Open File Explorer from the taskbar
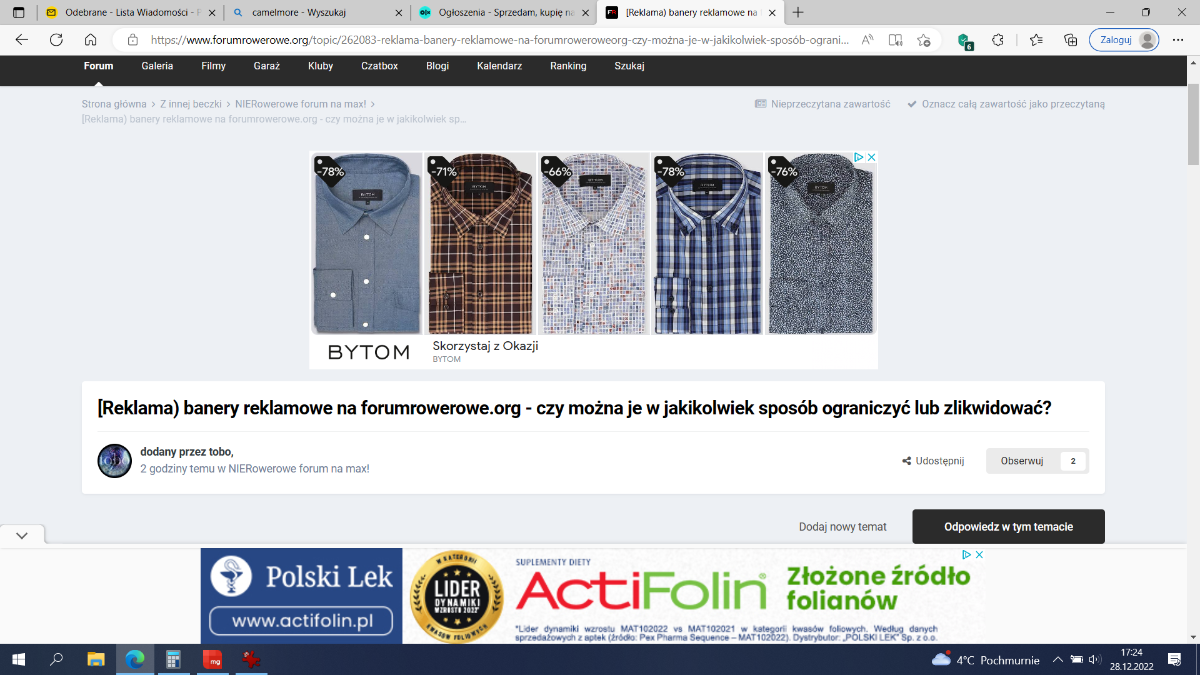1200x675 pixels. pyautogui.click(x=96, y=660)
